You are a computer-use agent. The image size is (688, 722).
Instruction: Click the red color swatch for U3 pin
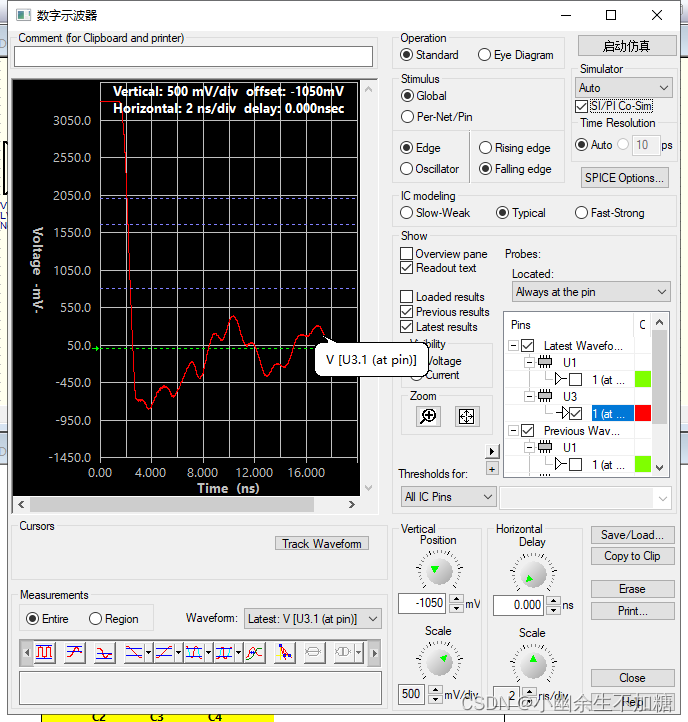pos(643,413)
